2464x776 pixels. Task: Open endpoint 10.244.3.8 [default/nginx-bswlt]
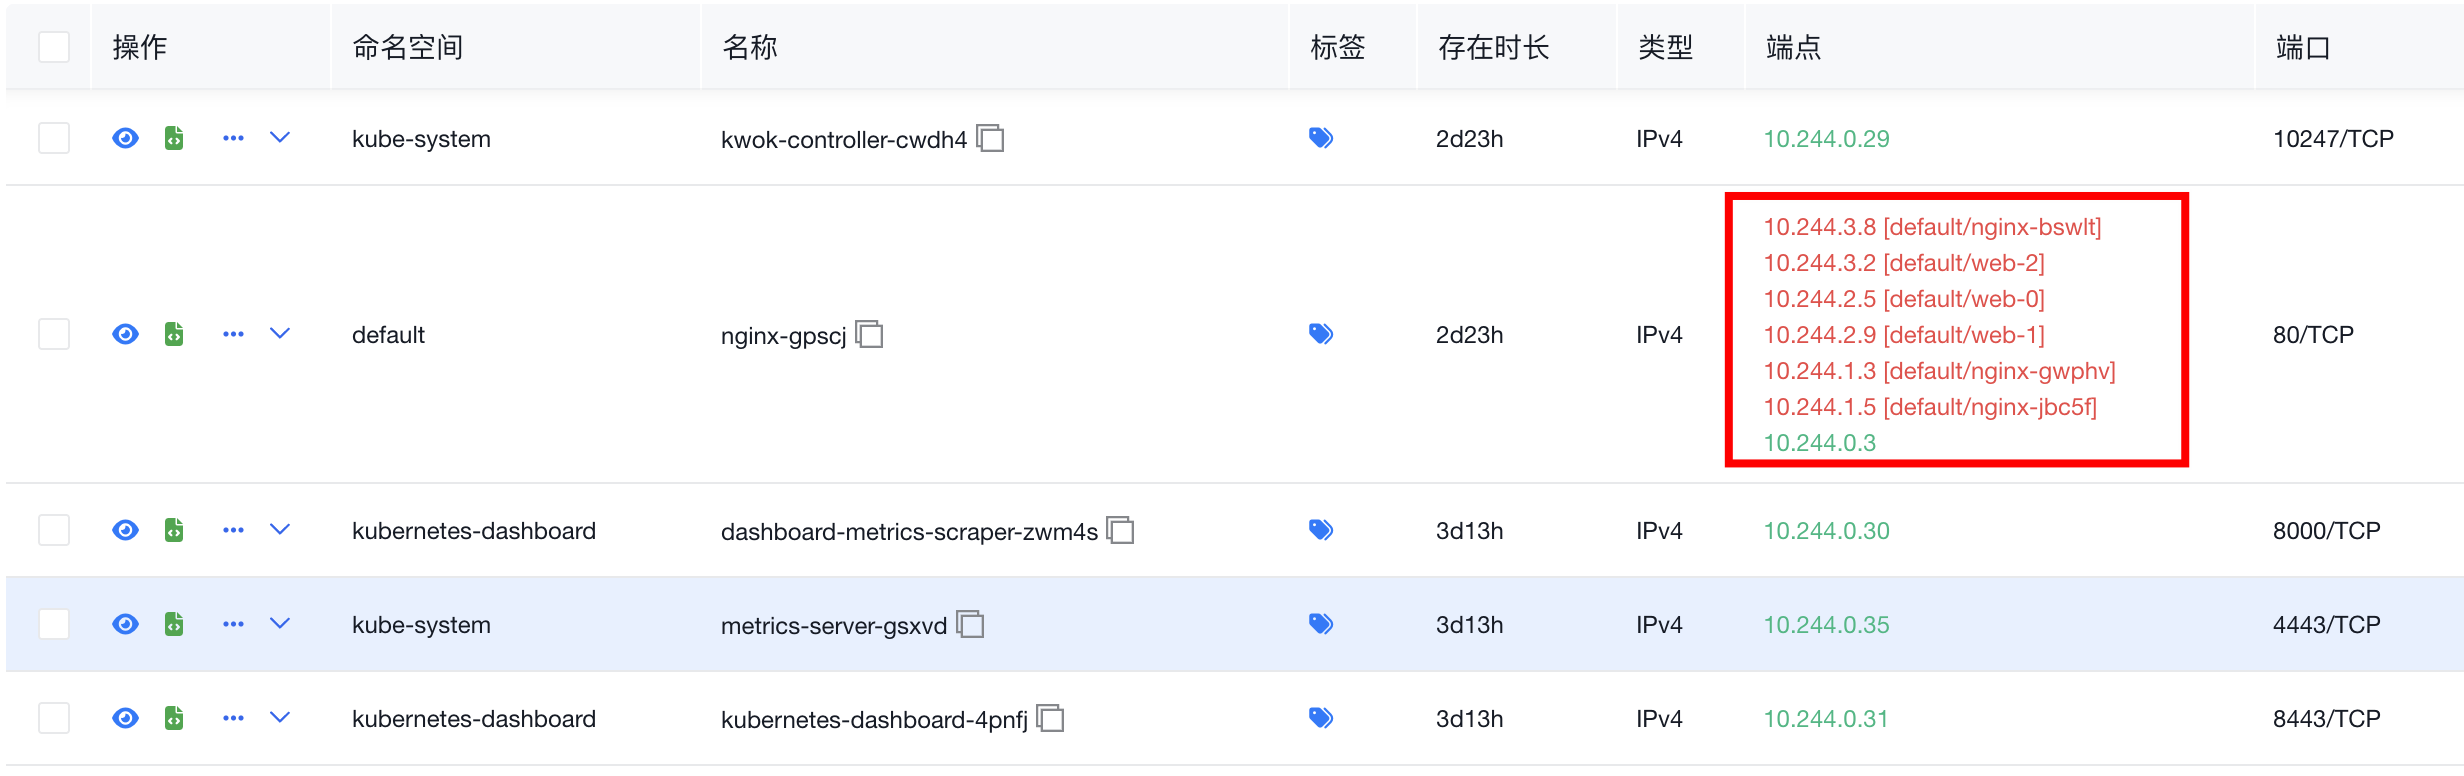tap(1932, 227)
